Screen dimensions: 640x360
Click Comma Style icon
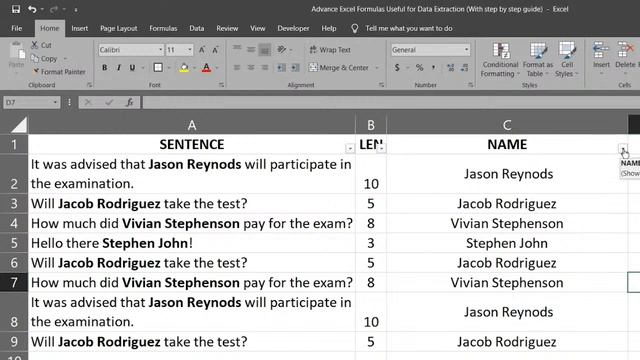[433, 67]
